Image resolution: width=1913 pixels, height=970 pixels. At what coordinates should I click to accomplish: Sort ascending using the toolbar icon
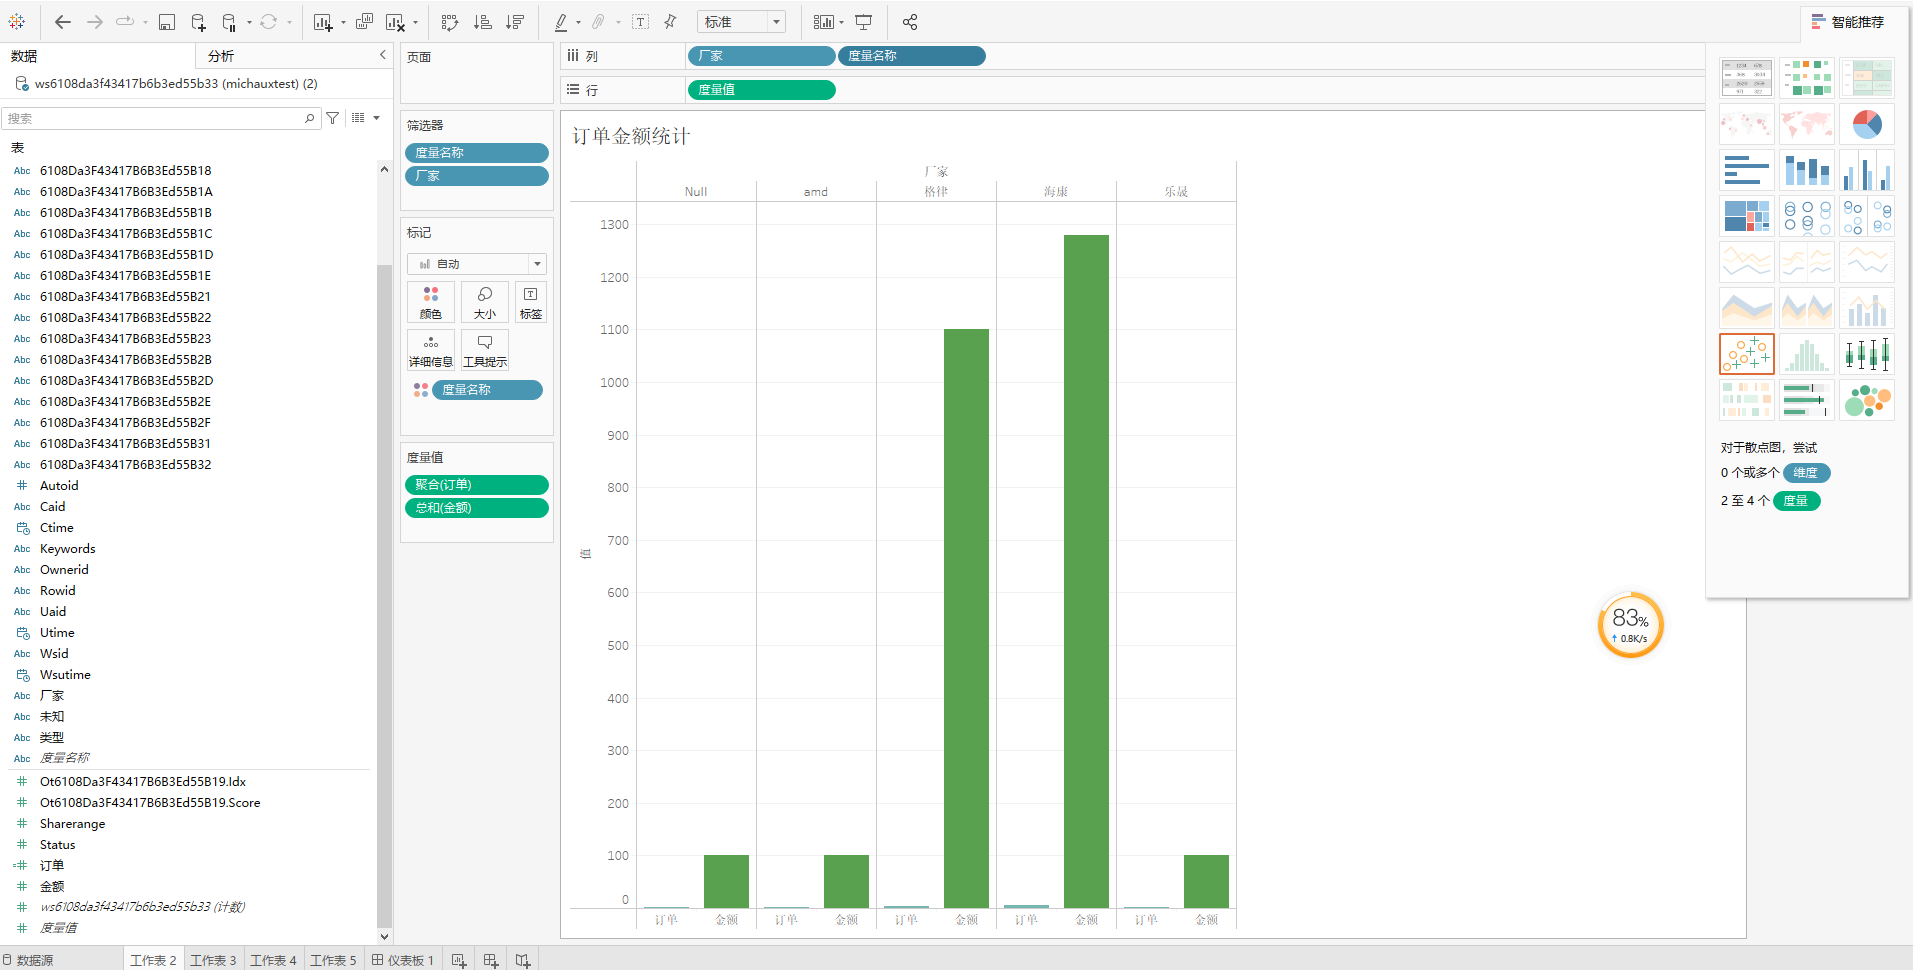pos(482,22)
